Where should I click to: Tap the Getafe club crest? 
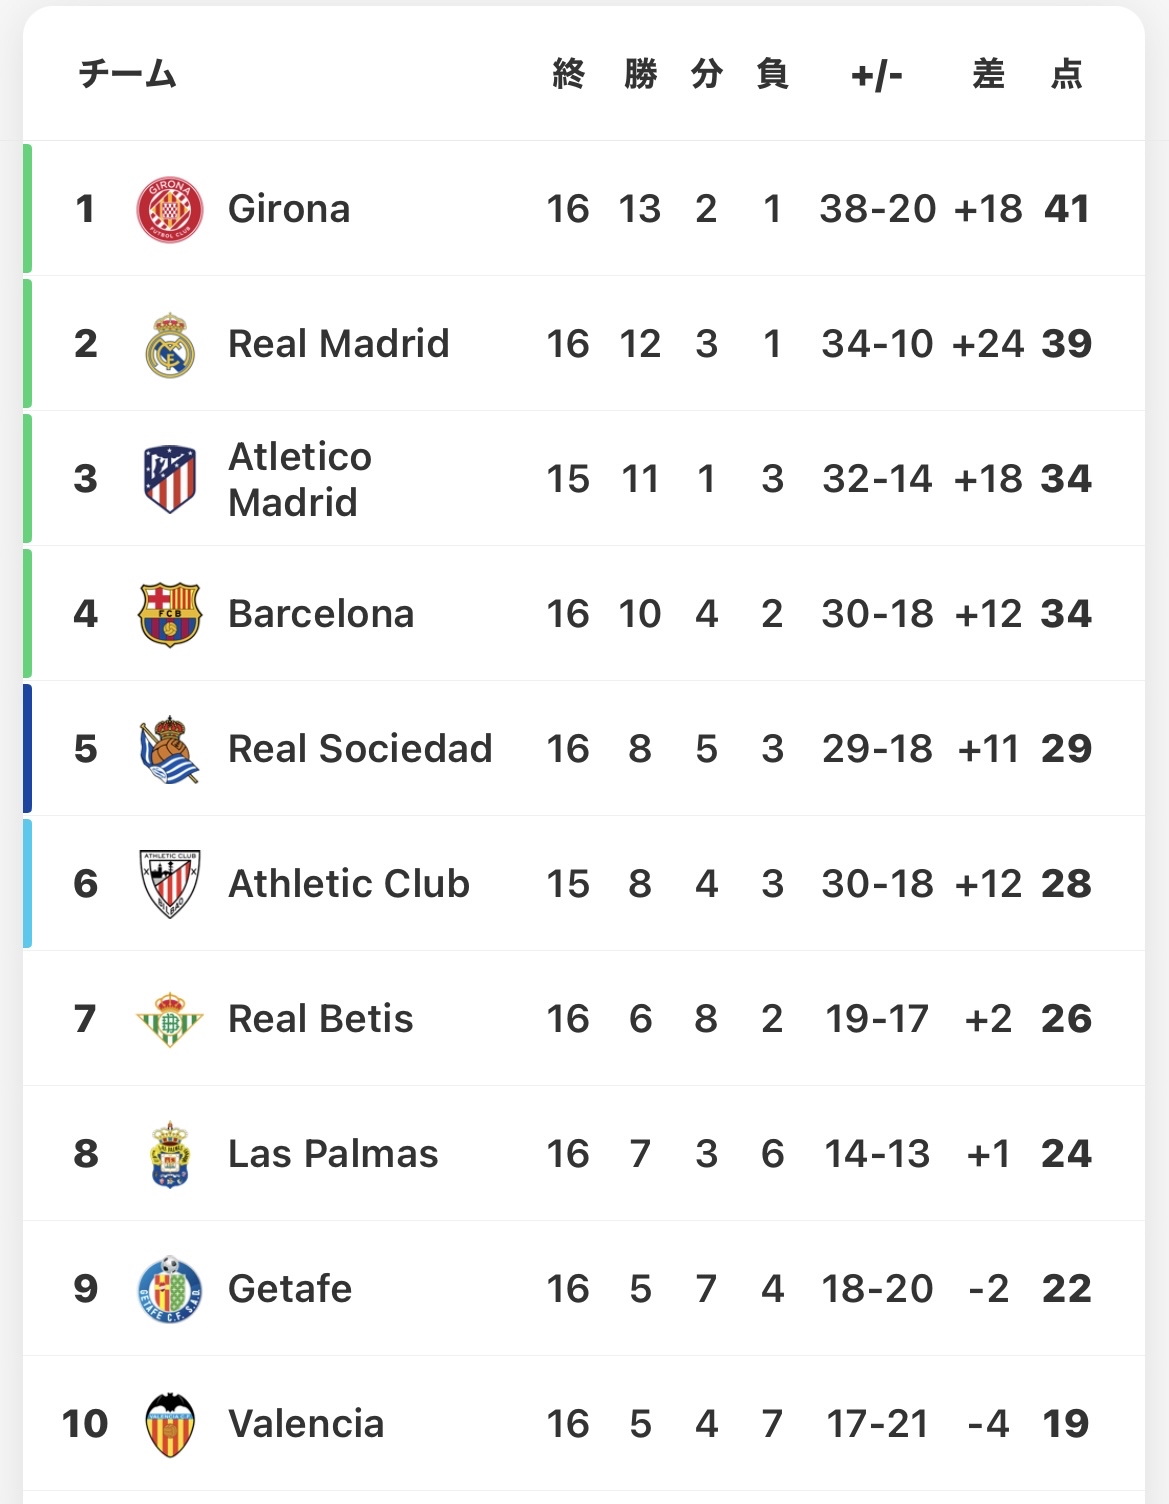[170, 1289]
